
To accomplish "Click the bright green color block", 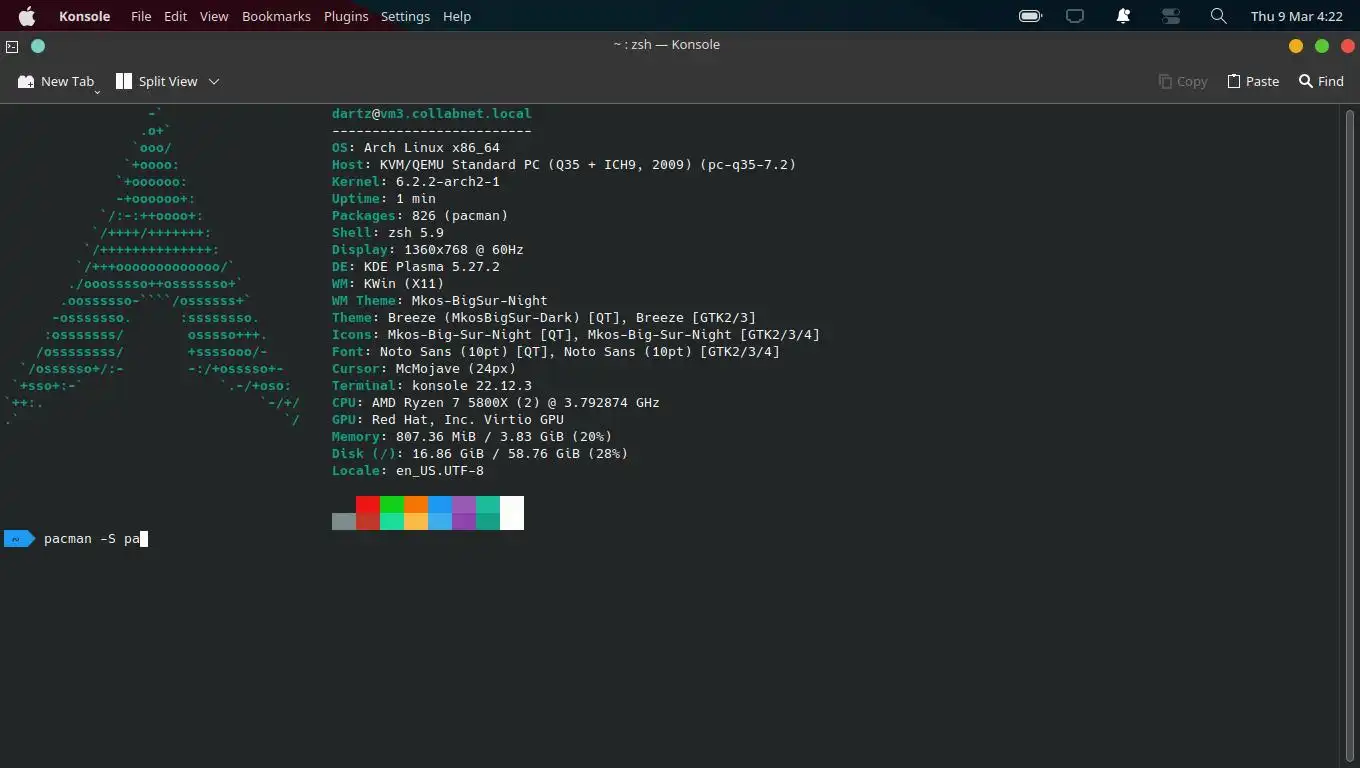I will pyautogui.click(x=392, y=504).
